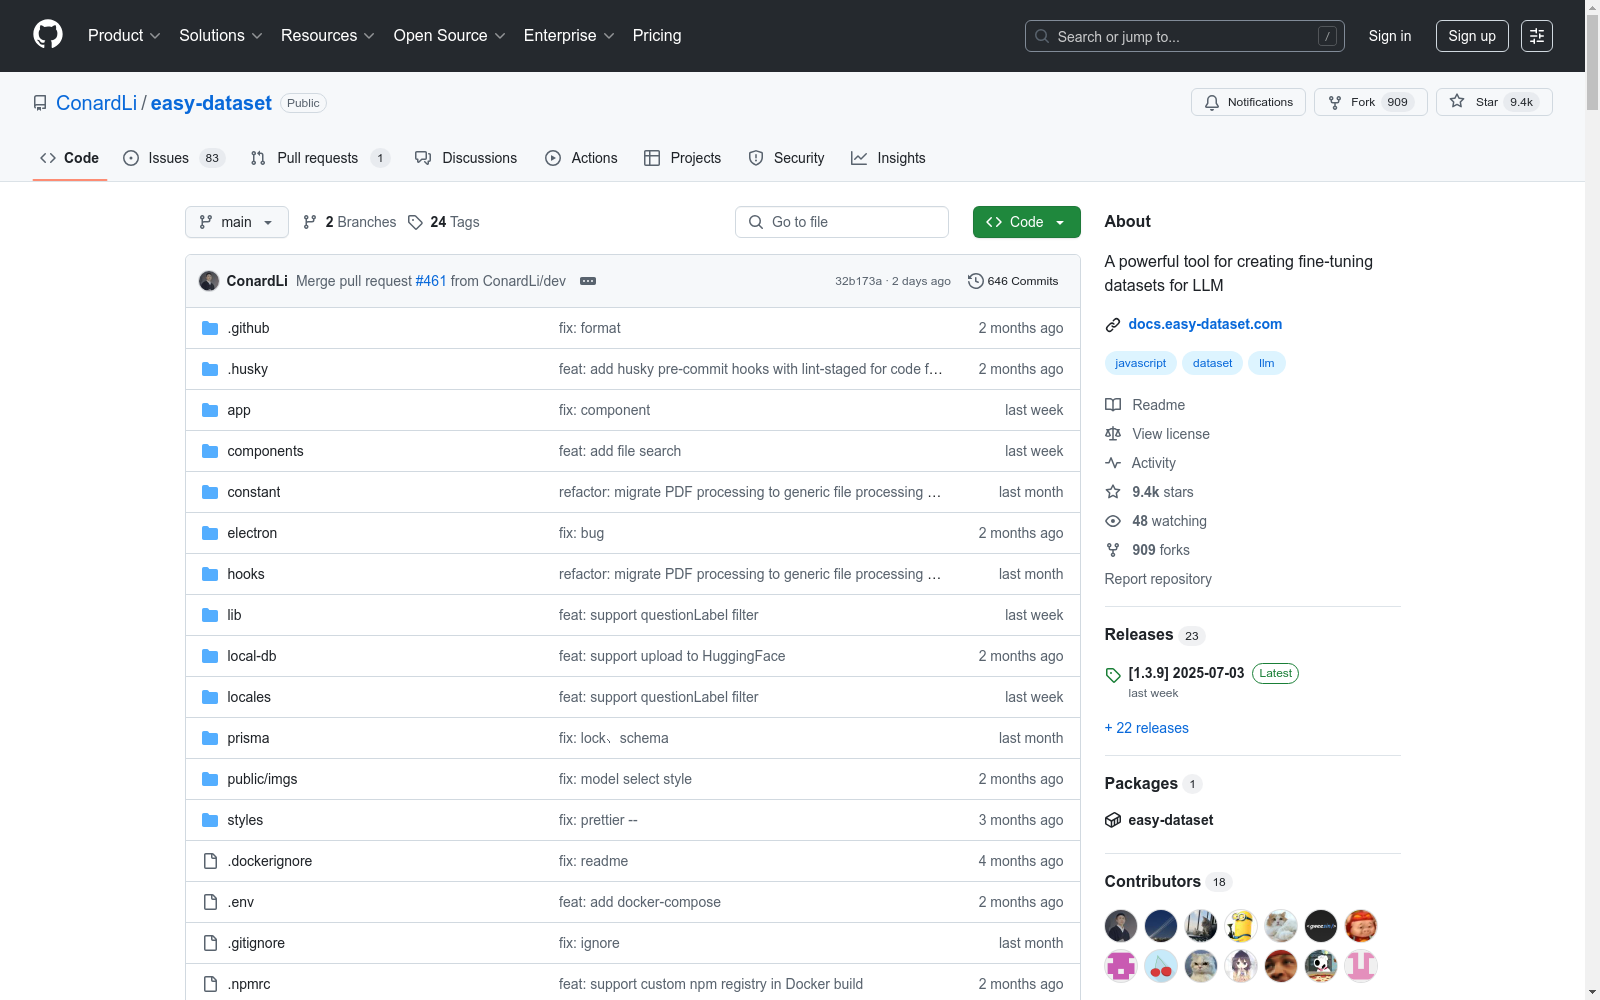
Task: Open the .gitignore file
Action: (x=256, y=943)
